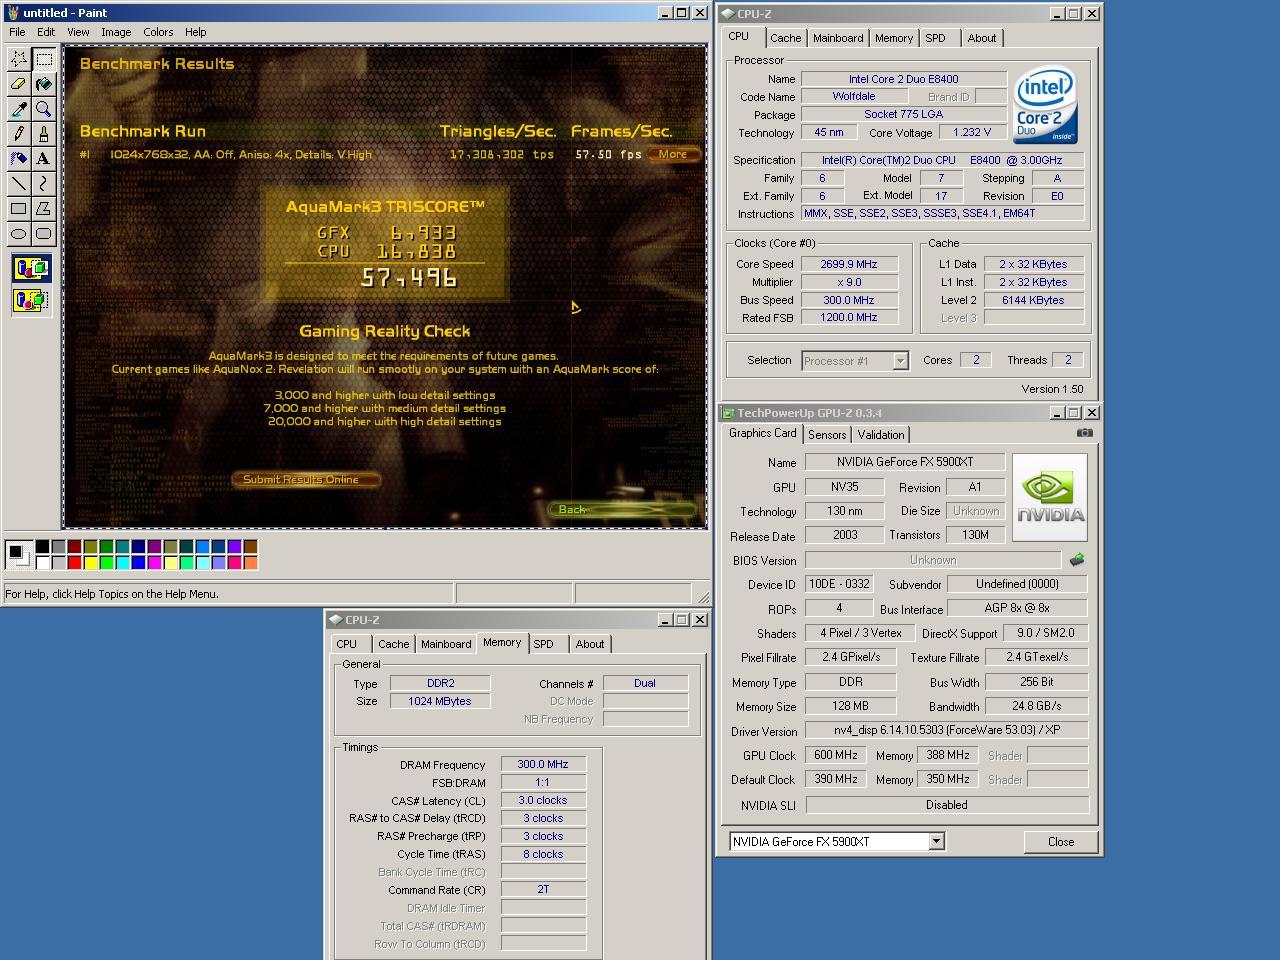Screen dimensions: 1280x960
Task: Activate the Airbrush spray tool
Action: tap(19, 158)
